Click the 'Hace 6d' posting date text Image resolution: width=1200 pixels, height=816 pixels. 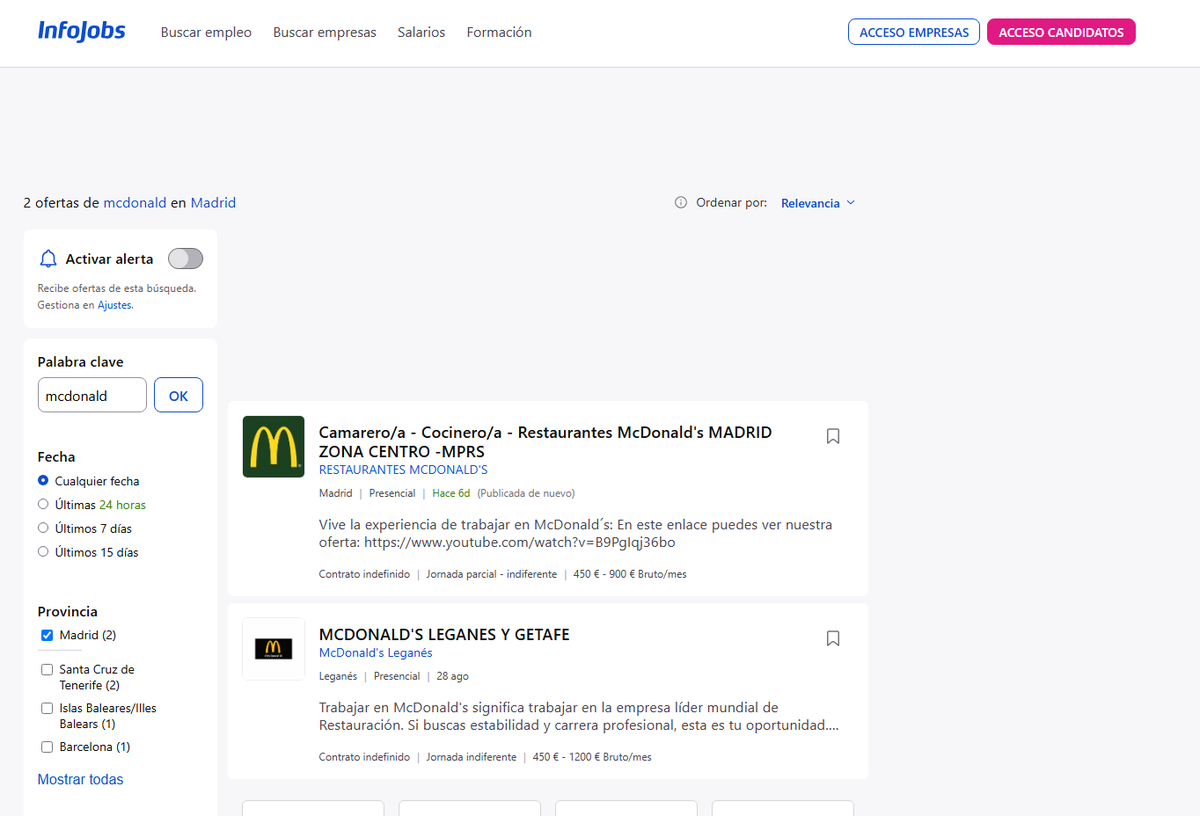[x=451, y=493]
